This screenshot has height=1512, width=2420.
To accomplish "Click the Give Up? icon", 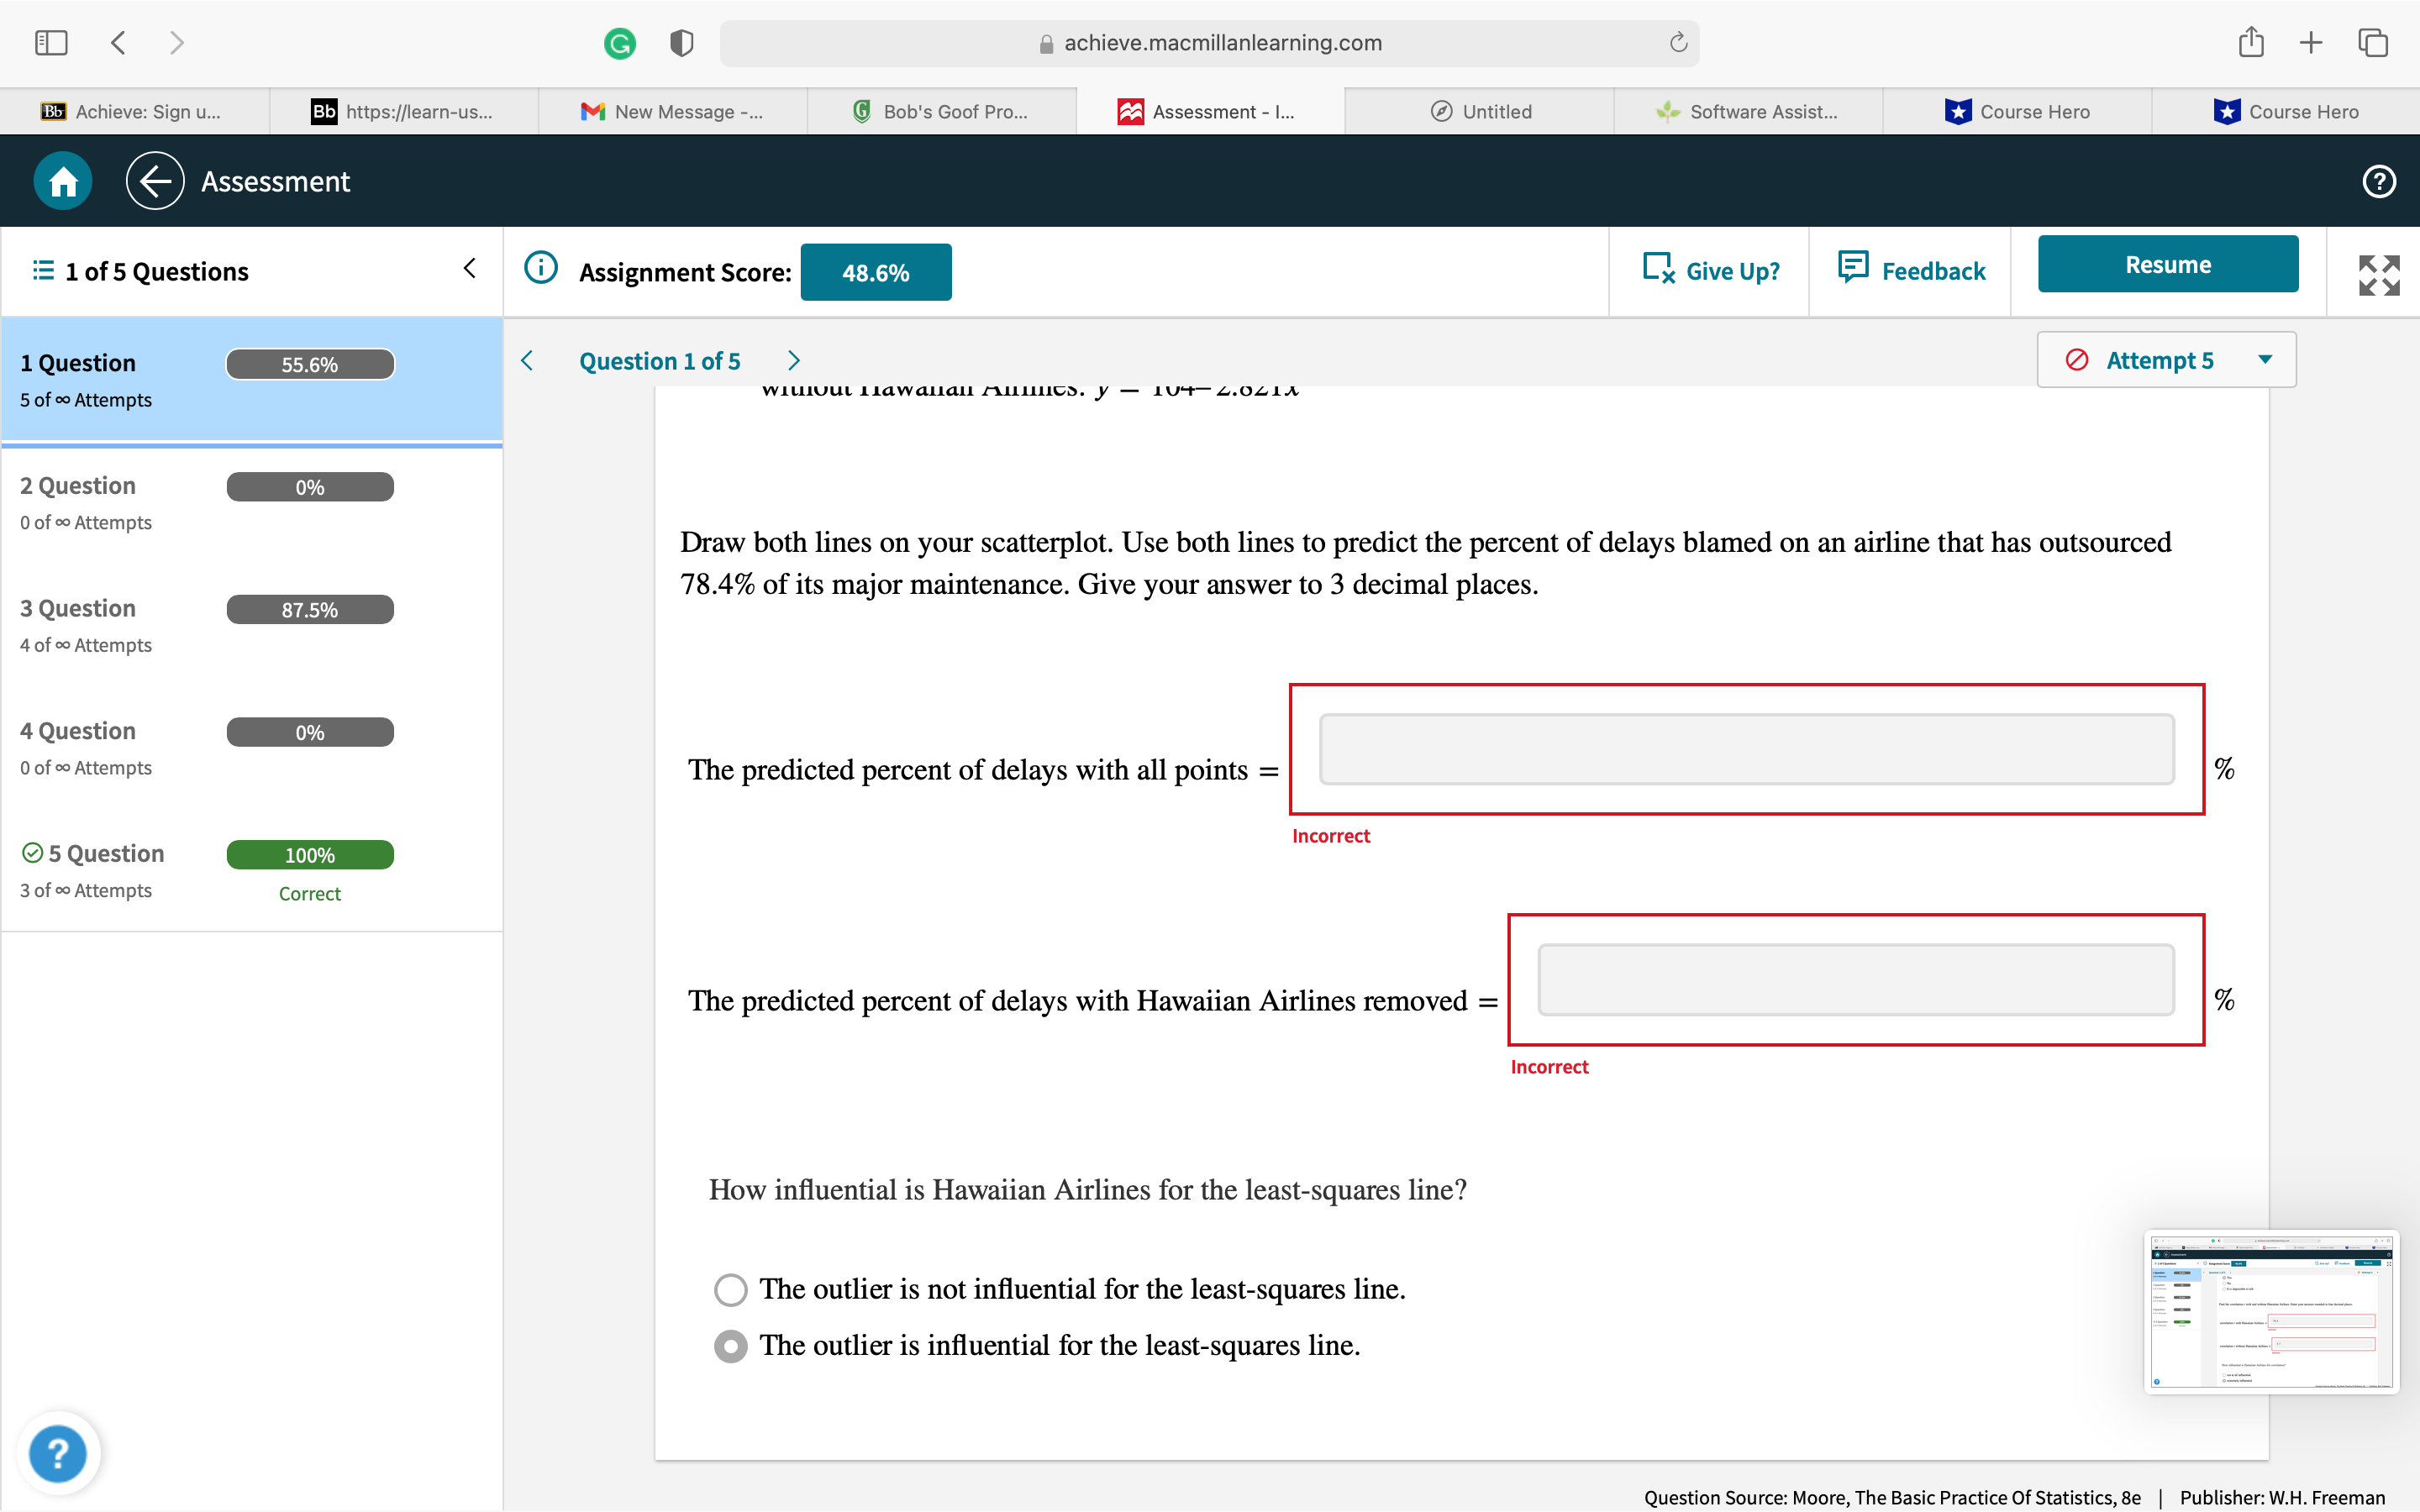I will [x=1658, y=269].
